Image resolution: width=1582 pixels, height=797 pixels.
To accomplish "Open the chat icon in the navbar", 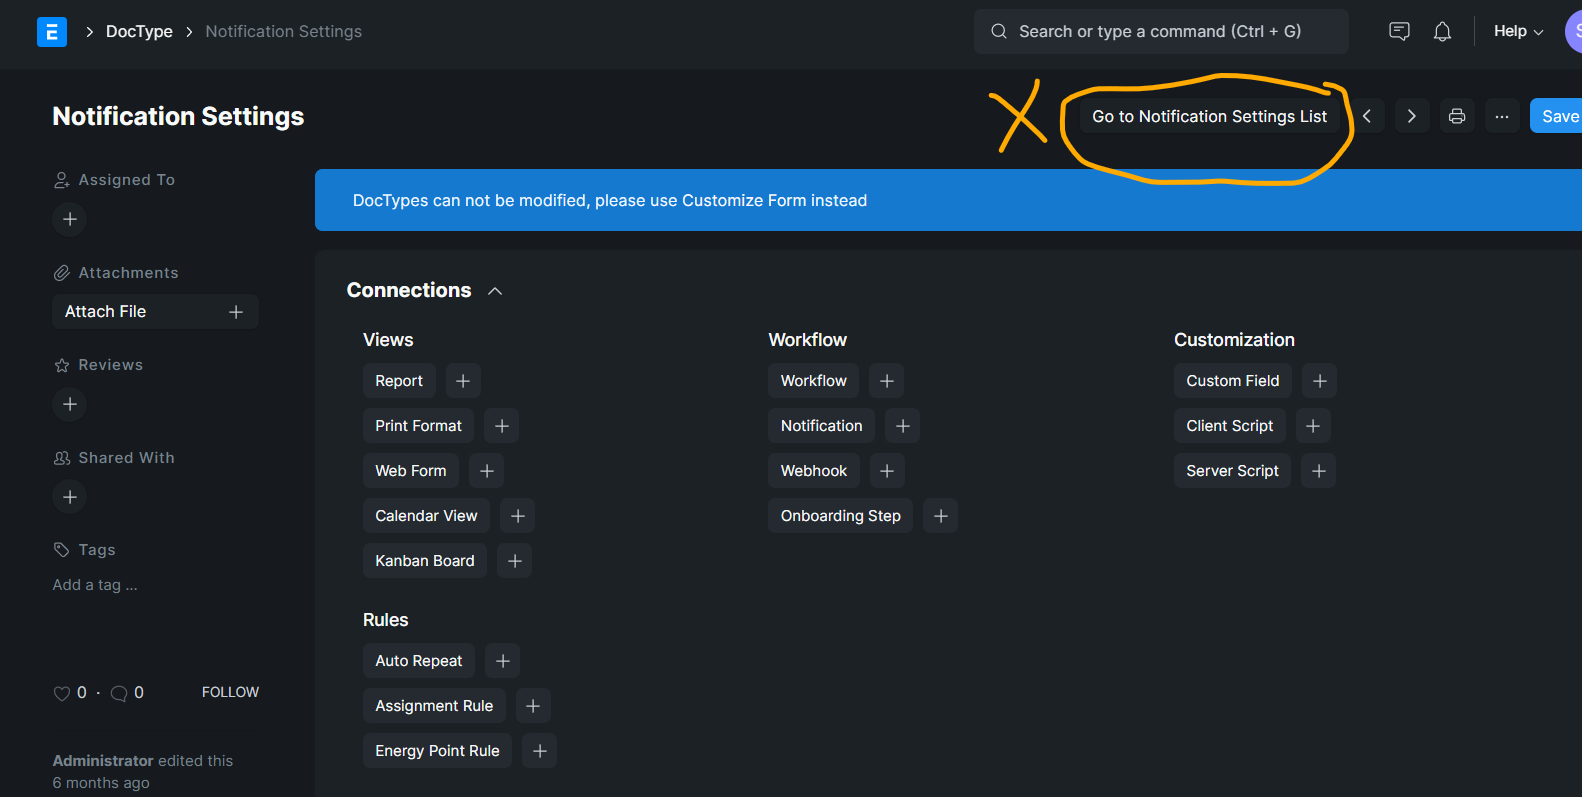I will 1399,31.
